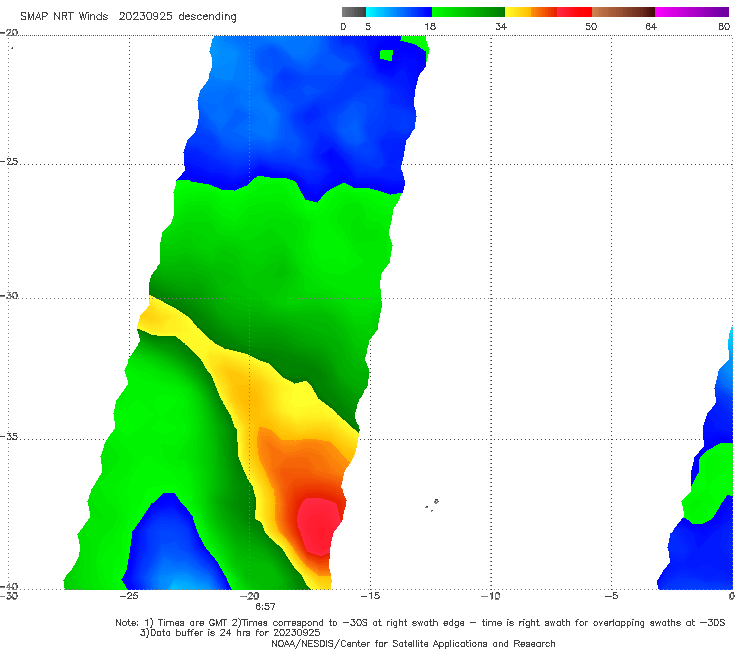Click the green 18–34 color bar segment
Viewport: 740px width, 650px height.
pyautogui.click(x=468, y=12)
